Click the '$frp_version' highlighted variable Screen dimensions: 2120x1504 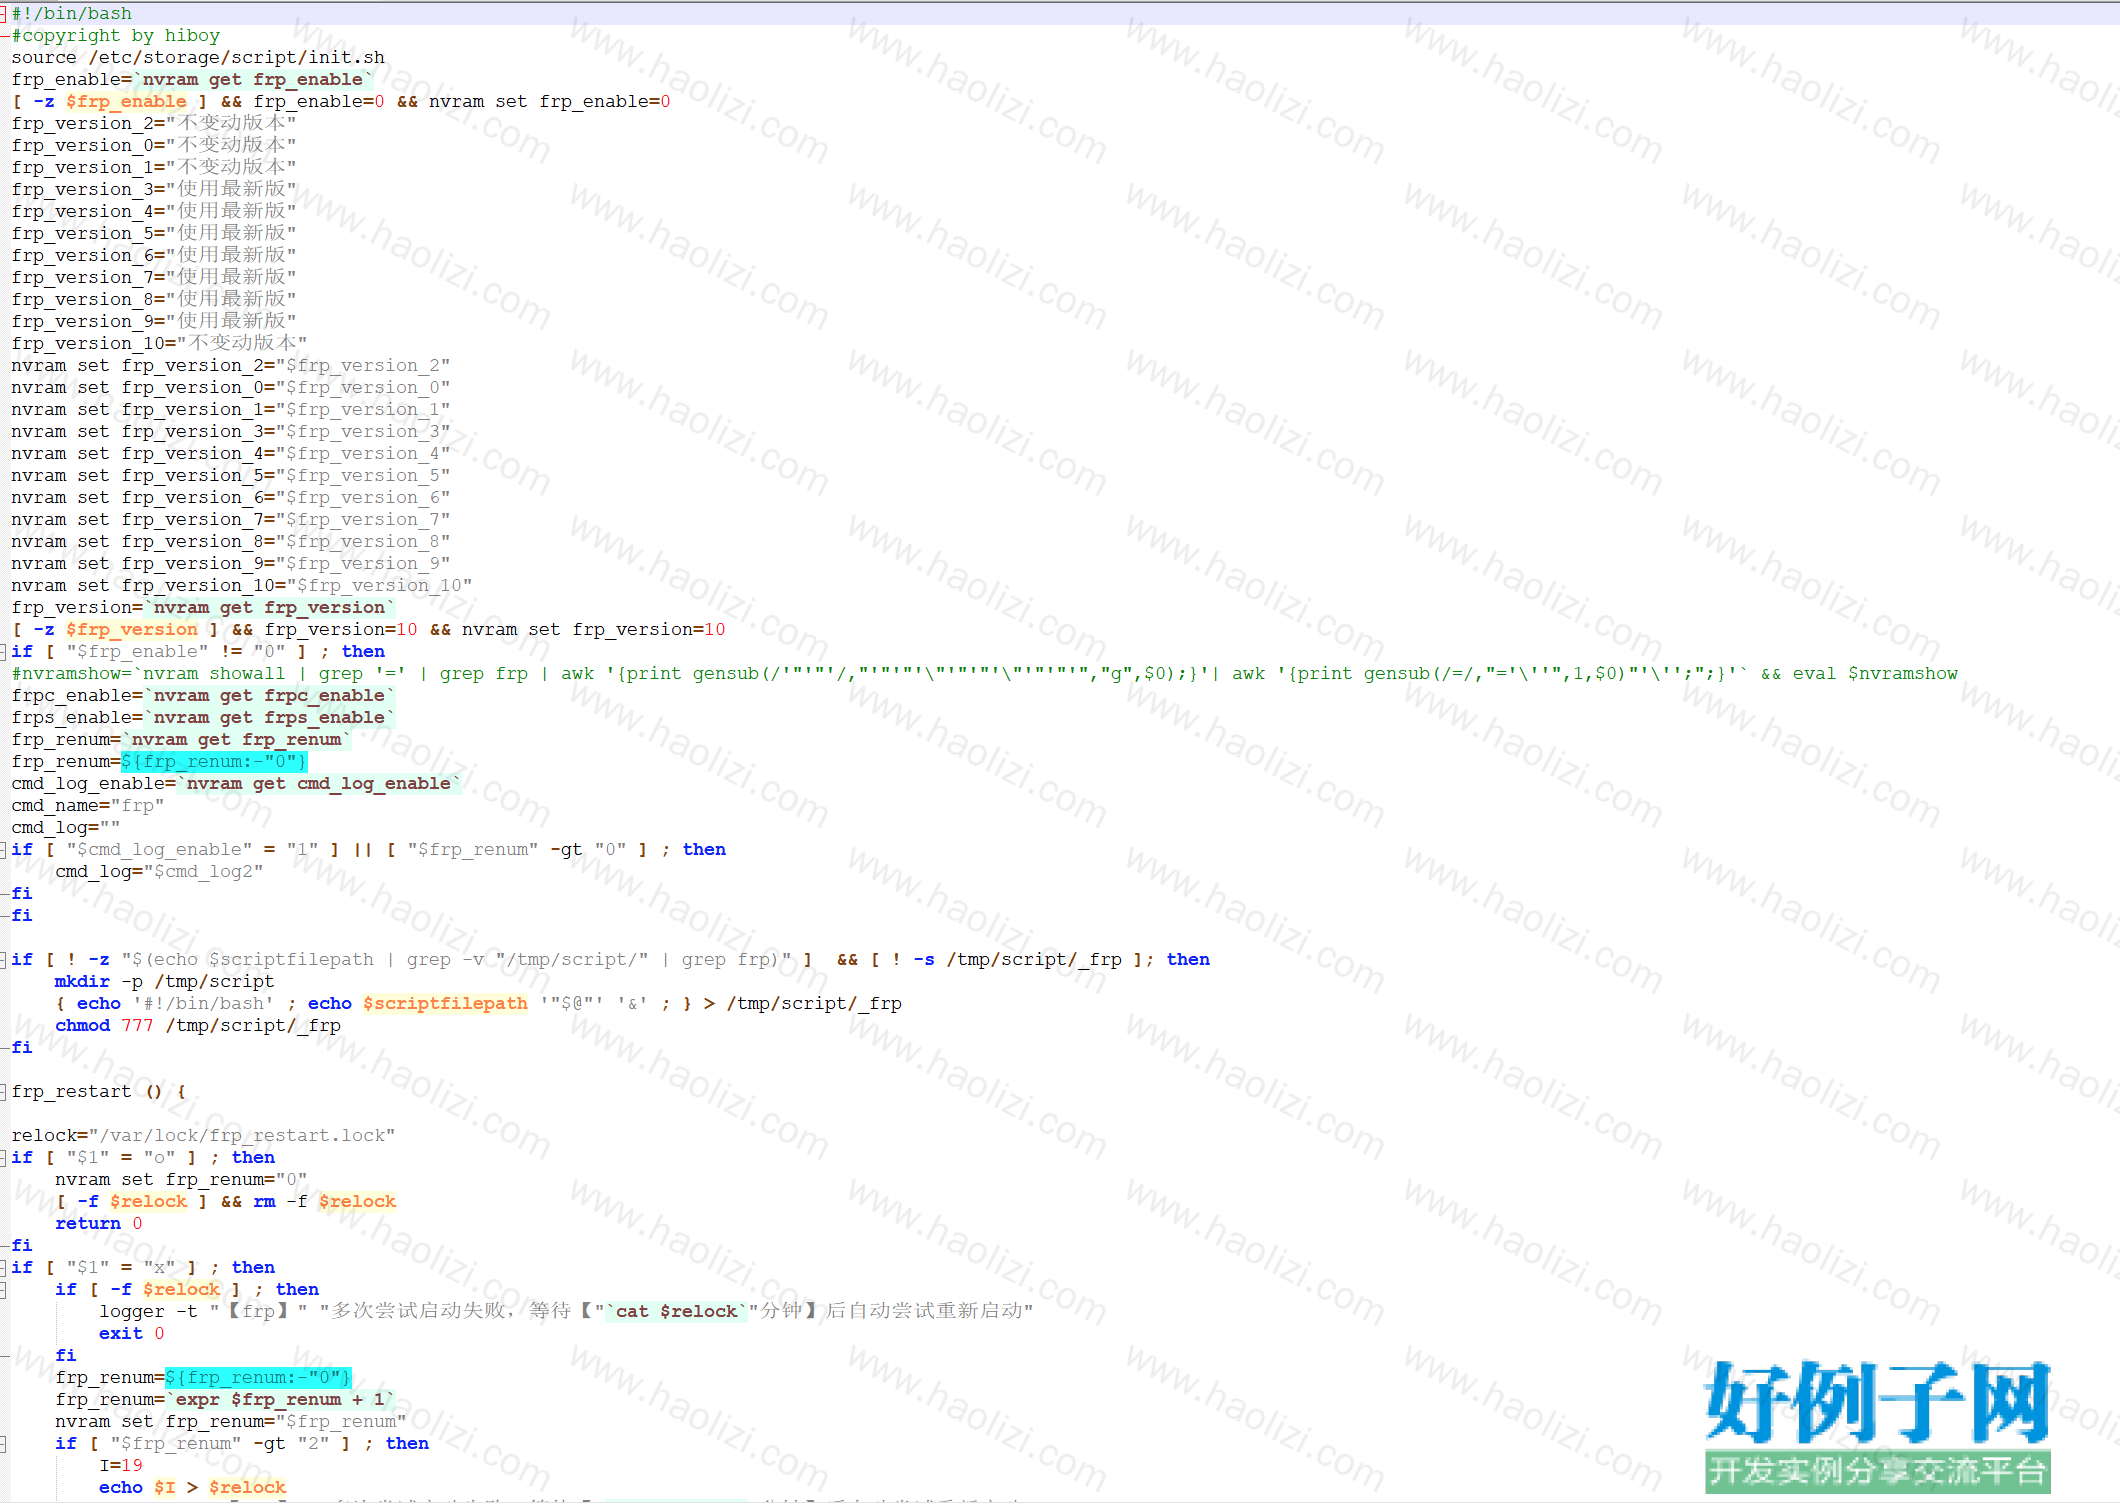tap(132, 629)
